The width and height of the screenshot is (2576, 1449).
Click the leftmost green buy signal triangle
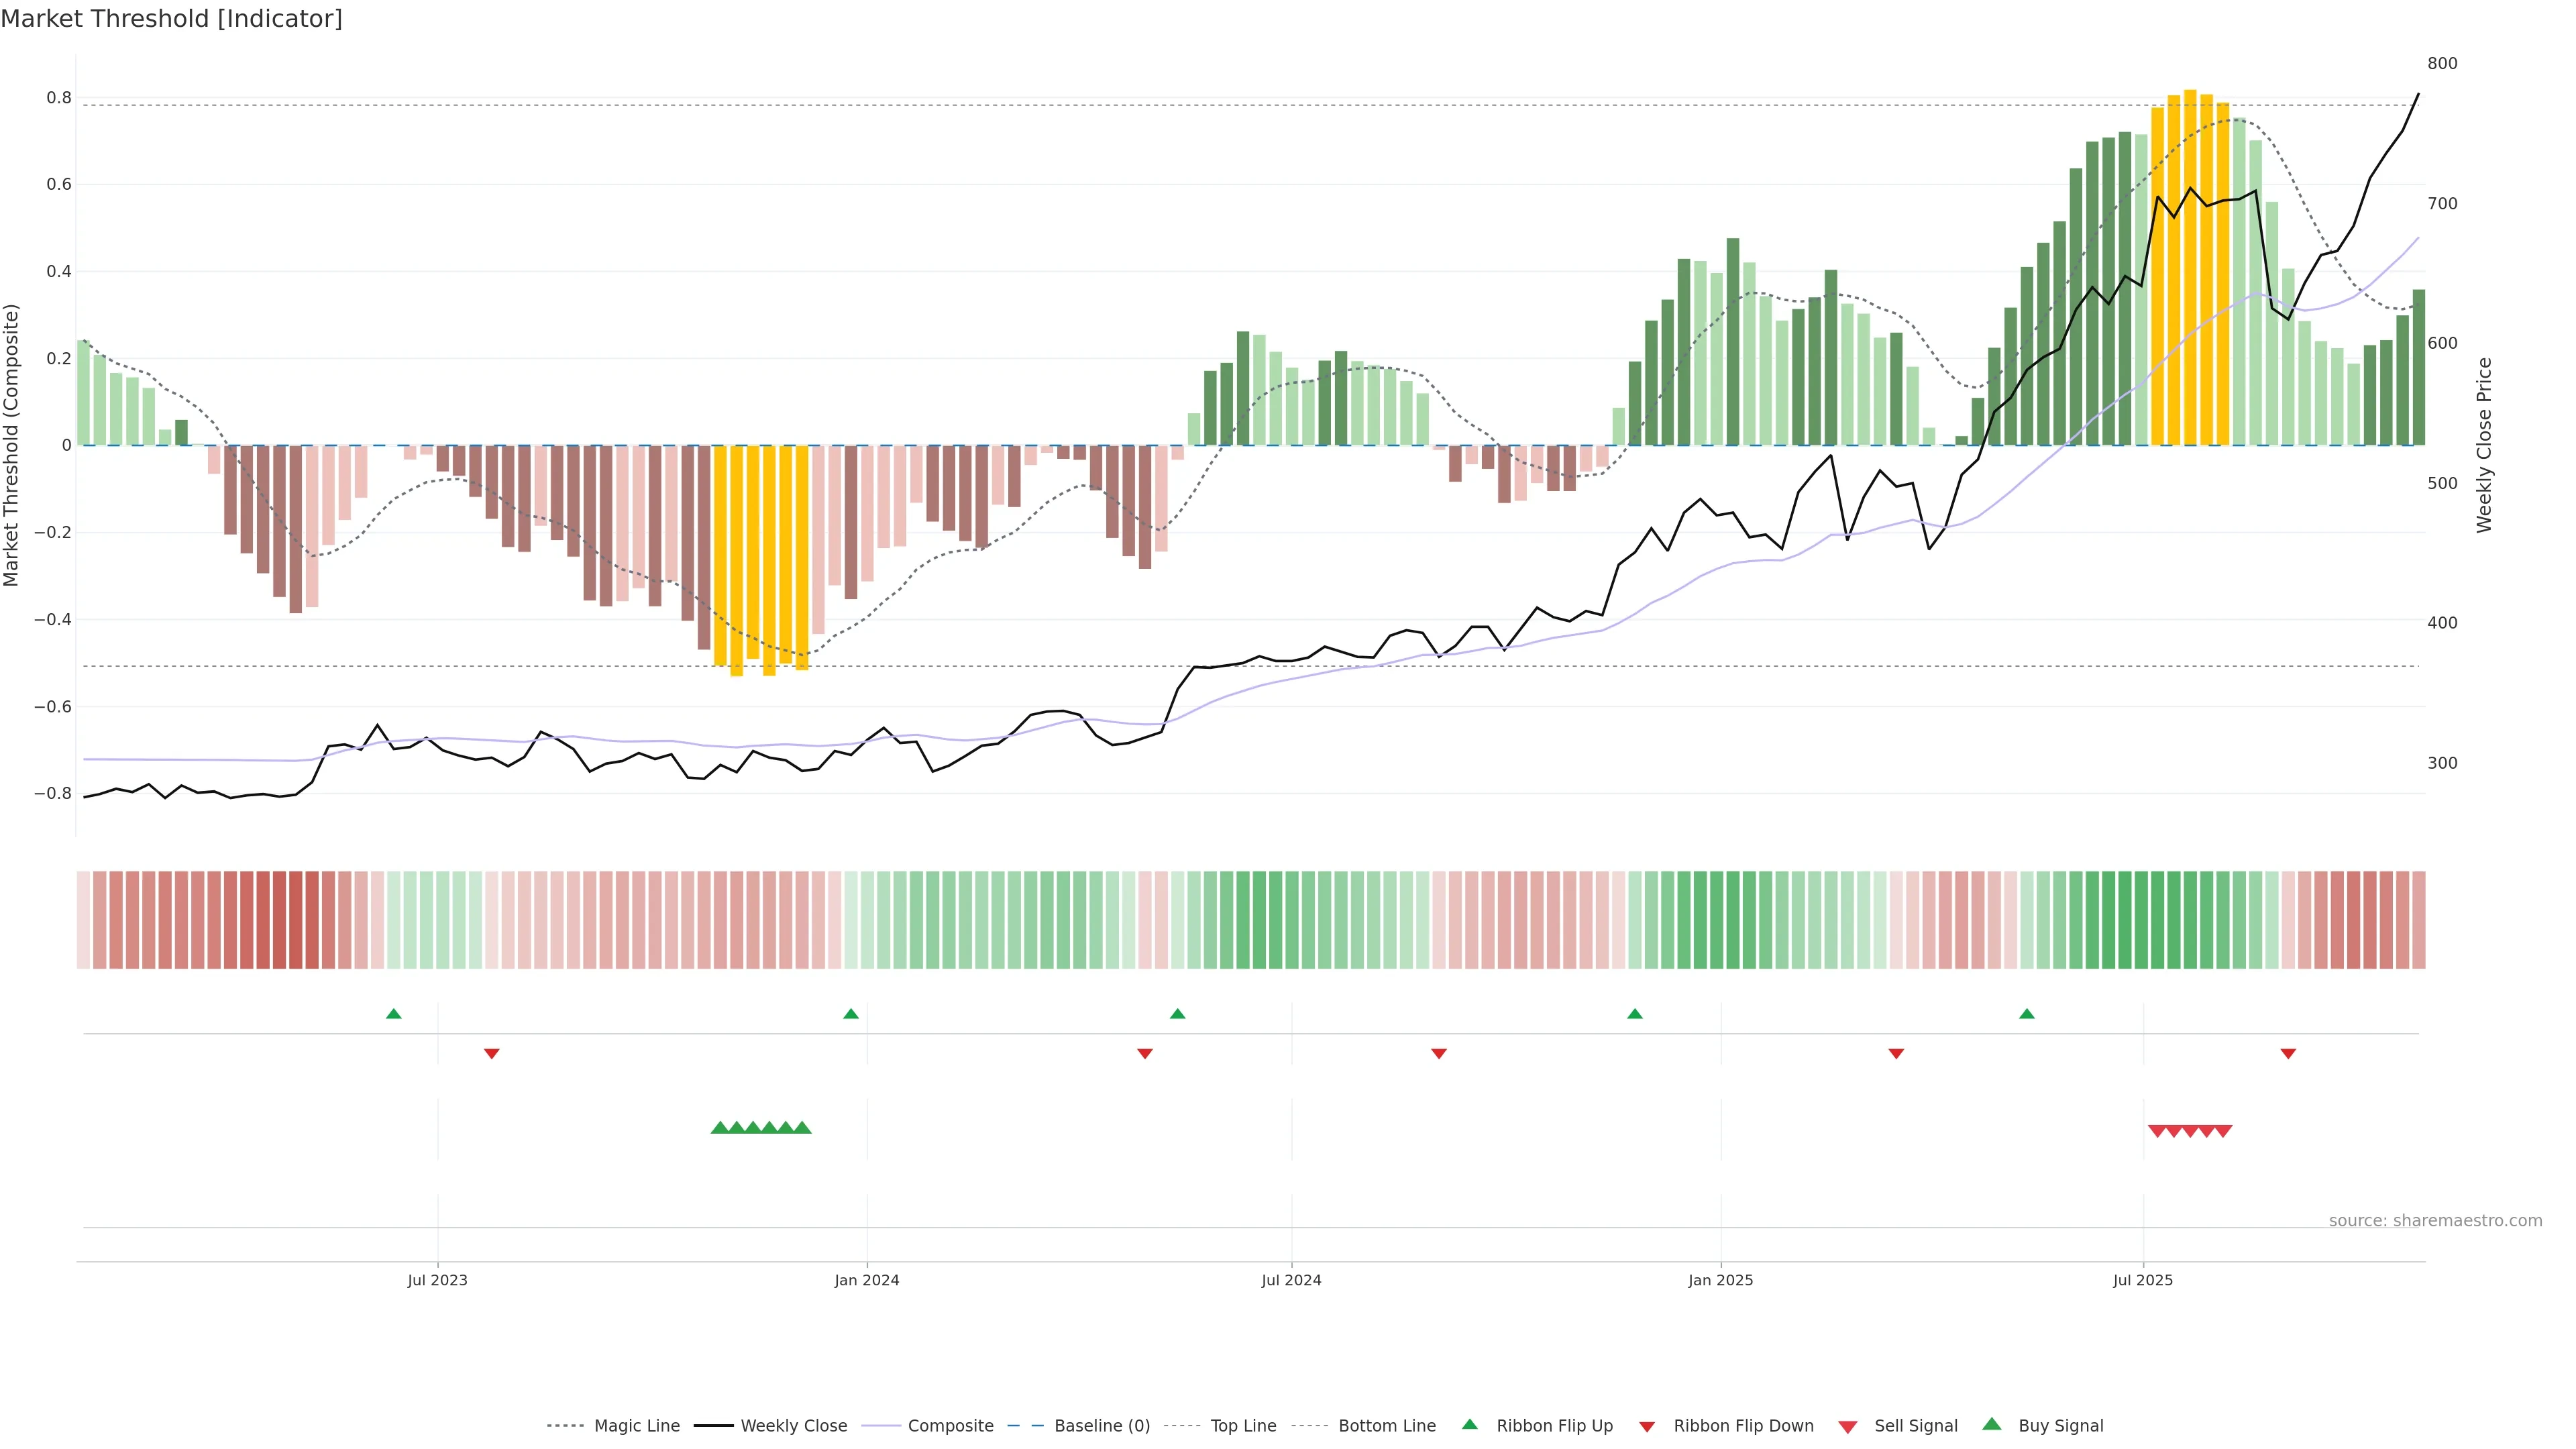[719, 1128]
